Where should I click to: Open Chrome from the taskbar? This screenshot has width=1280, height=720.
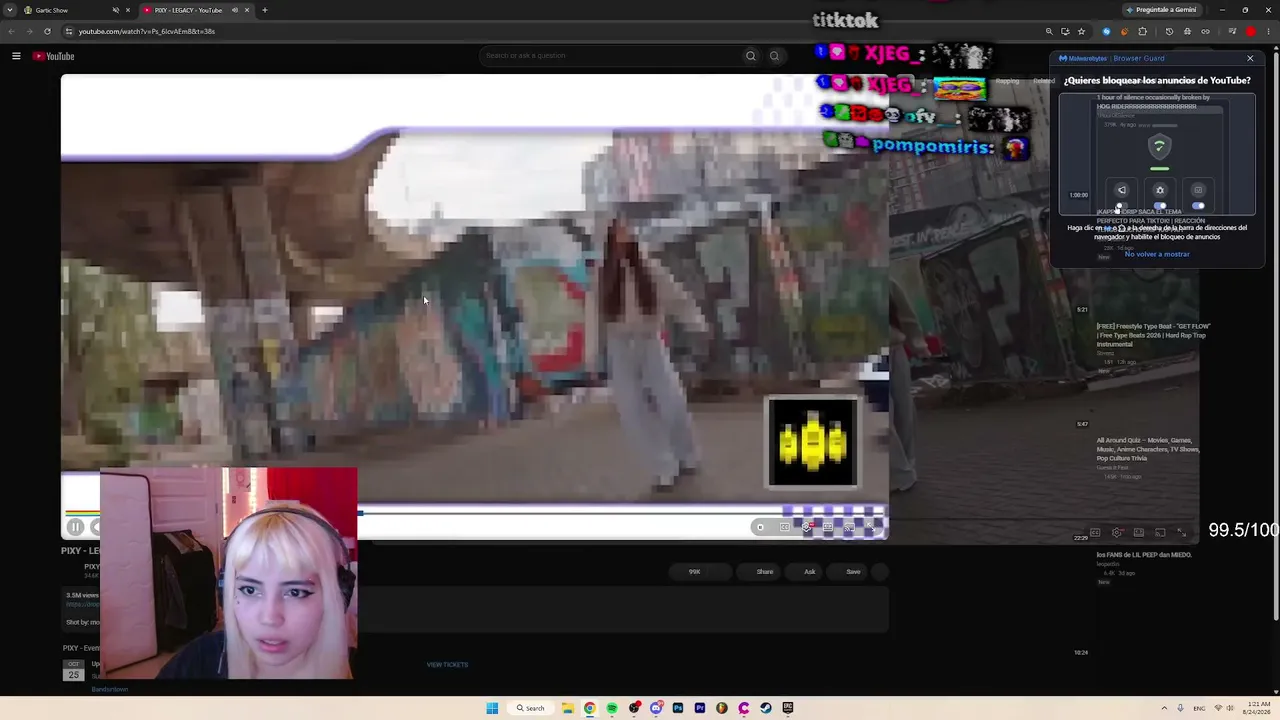point(589,708)
